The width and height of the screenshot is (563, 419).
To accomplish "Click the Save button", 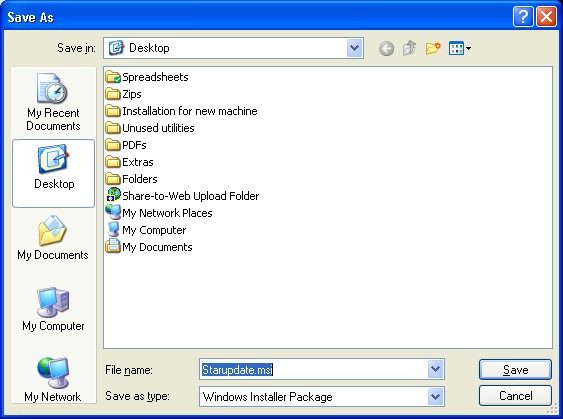I will coord(515,369).
